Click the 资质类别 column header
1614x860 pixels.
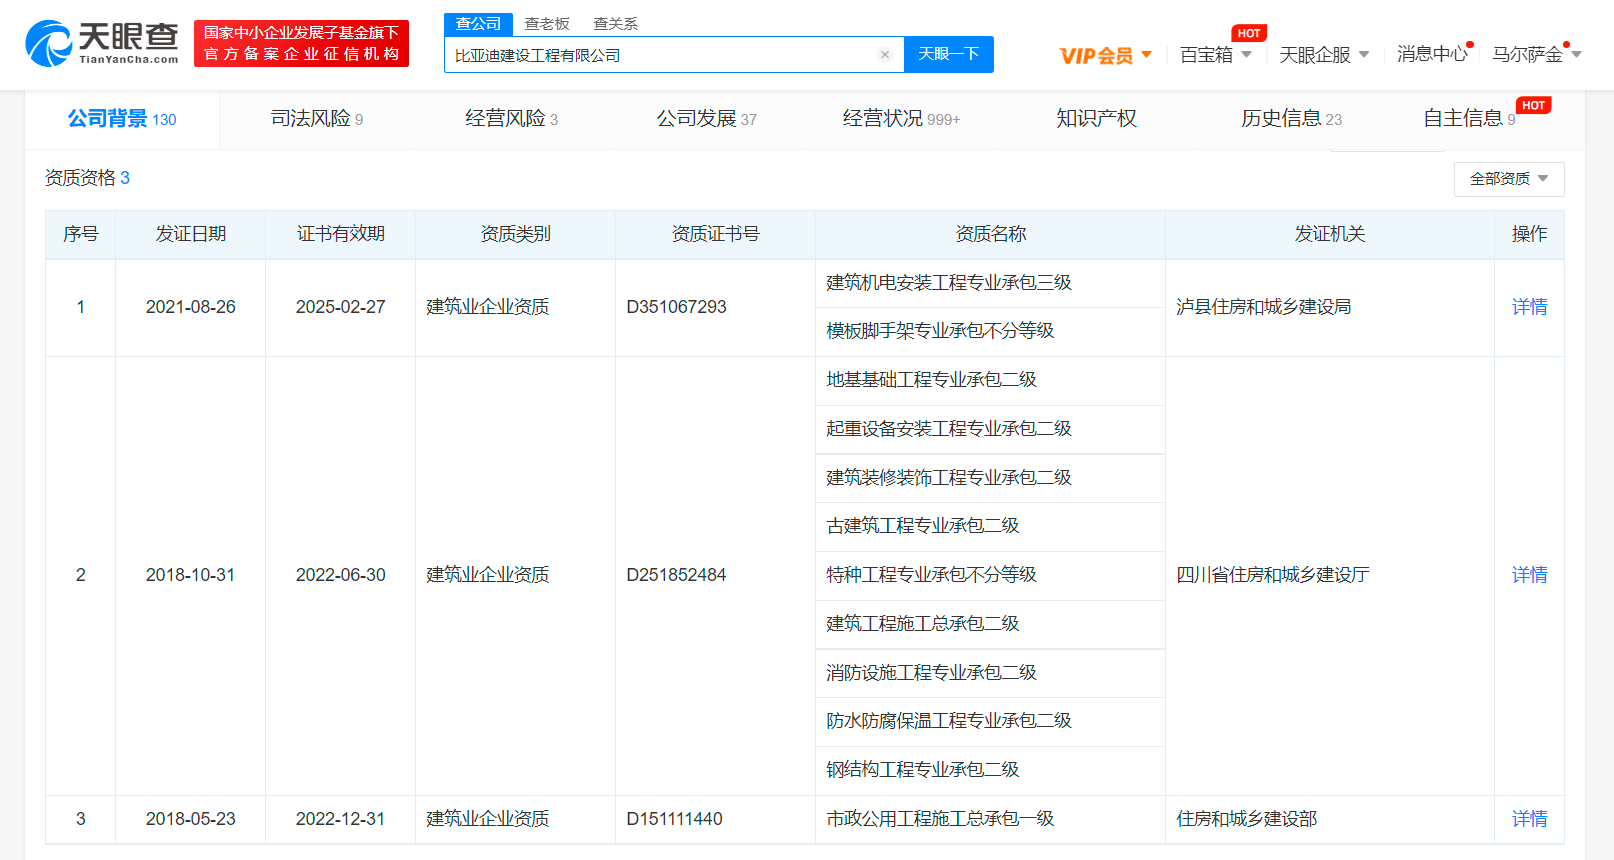pyautogui.click(x=515, y=234)
